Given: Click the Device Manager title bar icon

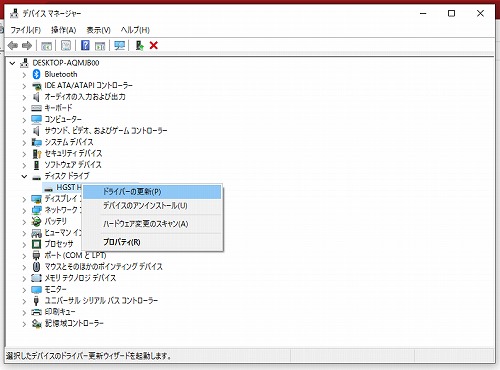Looking at the screenshot, I should (x=14, y=13).
